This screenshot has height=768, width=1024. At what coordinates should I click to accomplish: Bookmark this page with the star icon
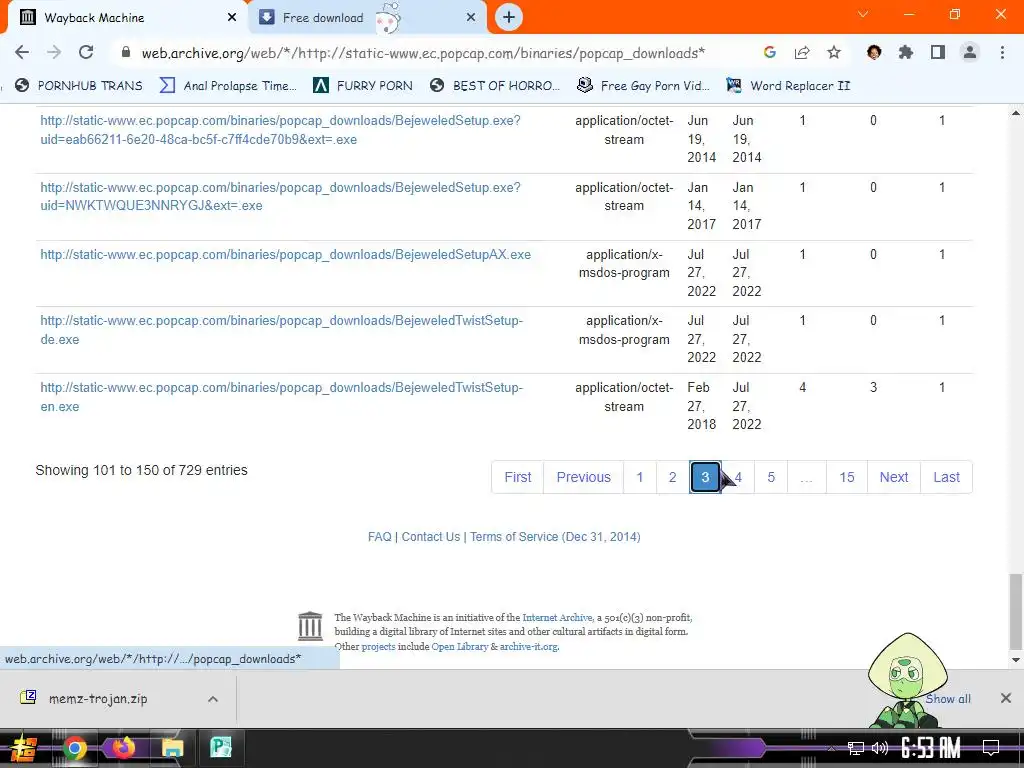tap(834, 52)
